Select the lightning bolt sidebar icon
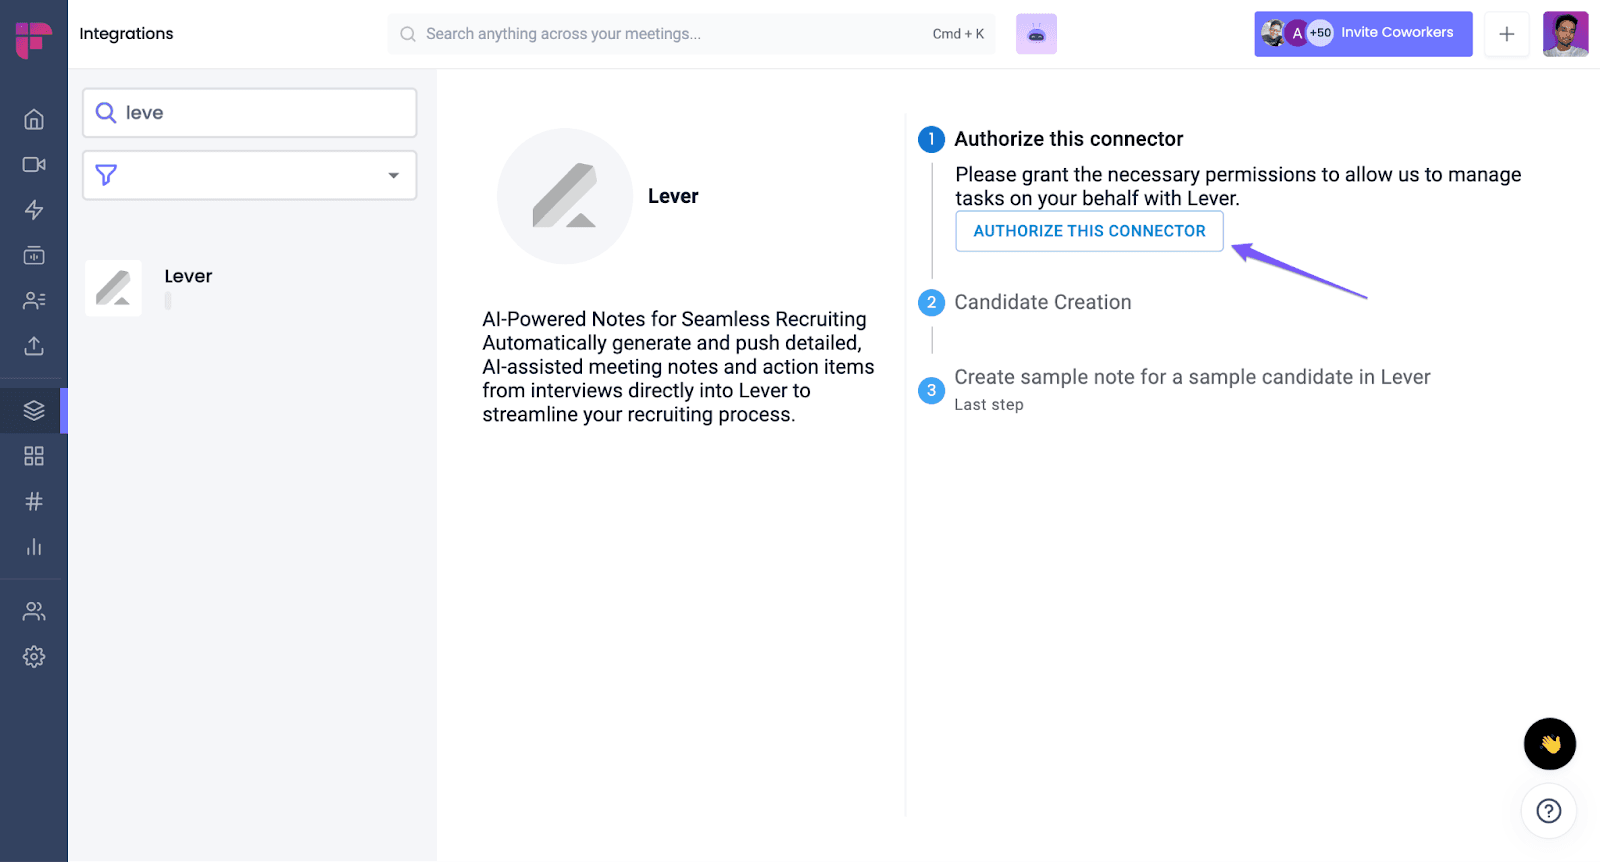The height and width of the screenshot is (862, 1600). pyautogui.click(x=34, y=210)
